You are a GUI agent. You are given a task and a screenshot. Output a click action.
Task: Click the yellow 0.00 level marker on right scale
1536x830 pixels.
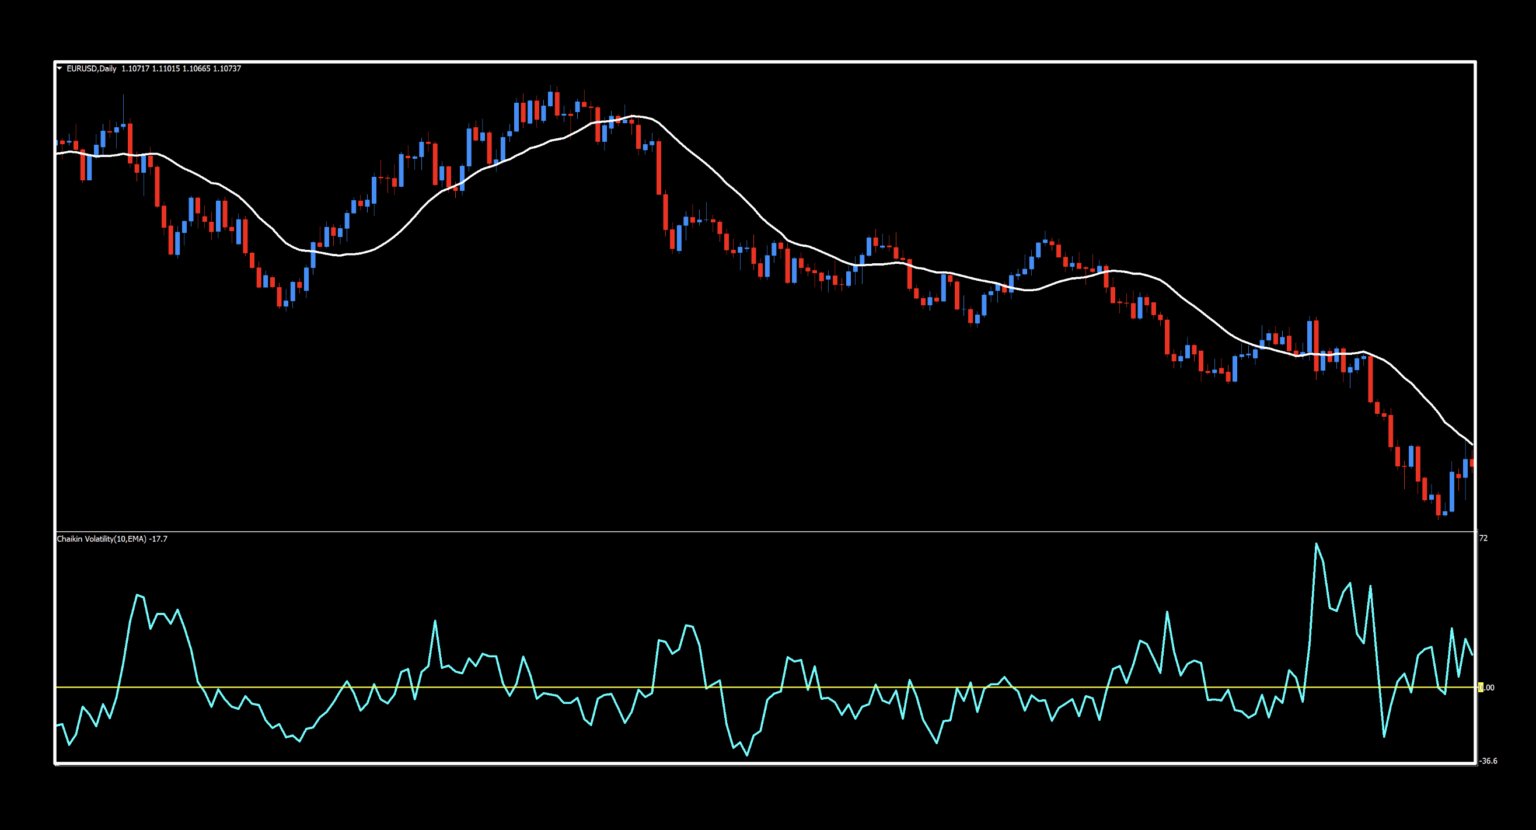click(1482, 687)
